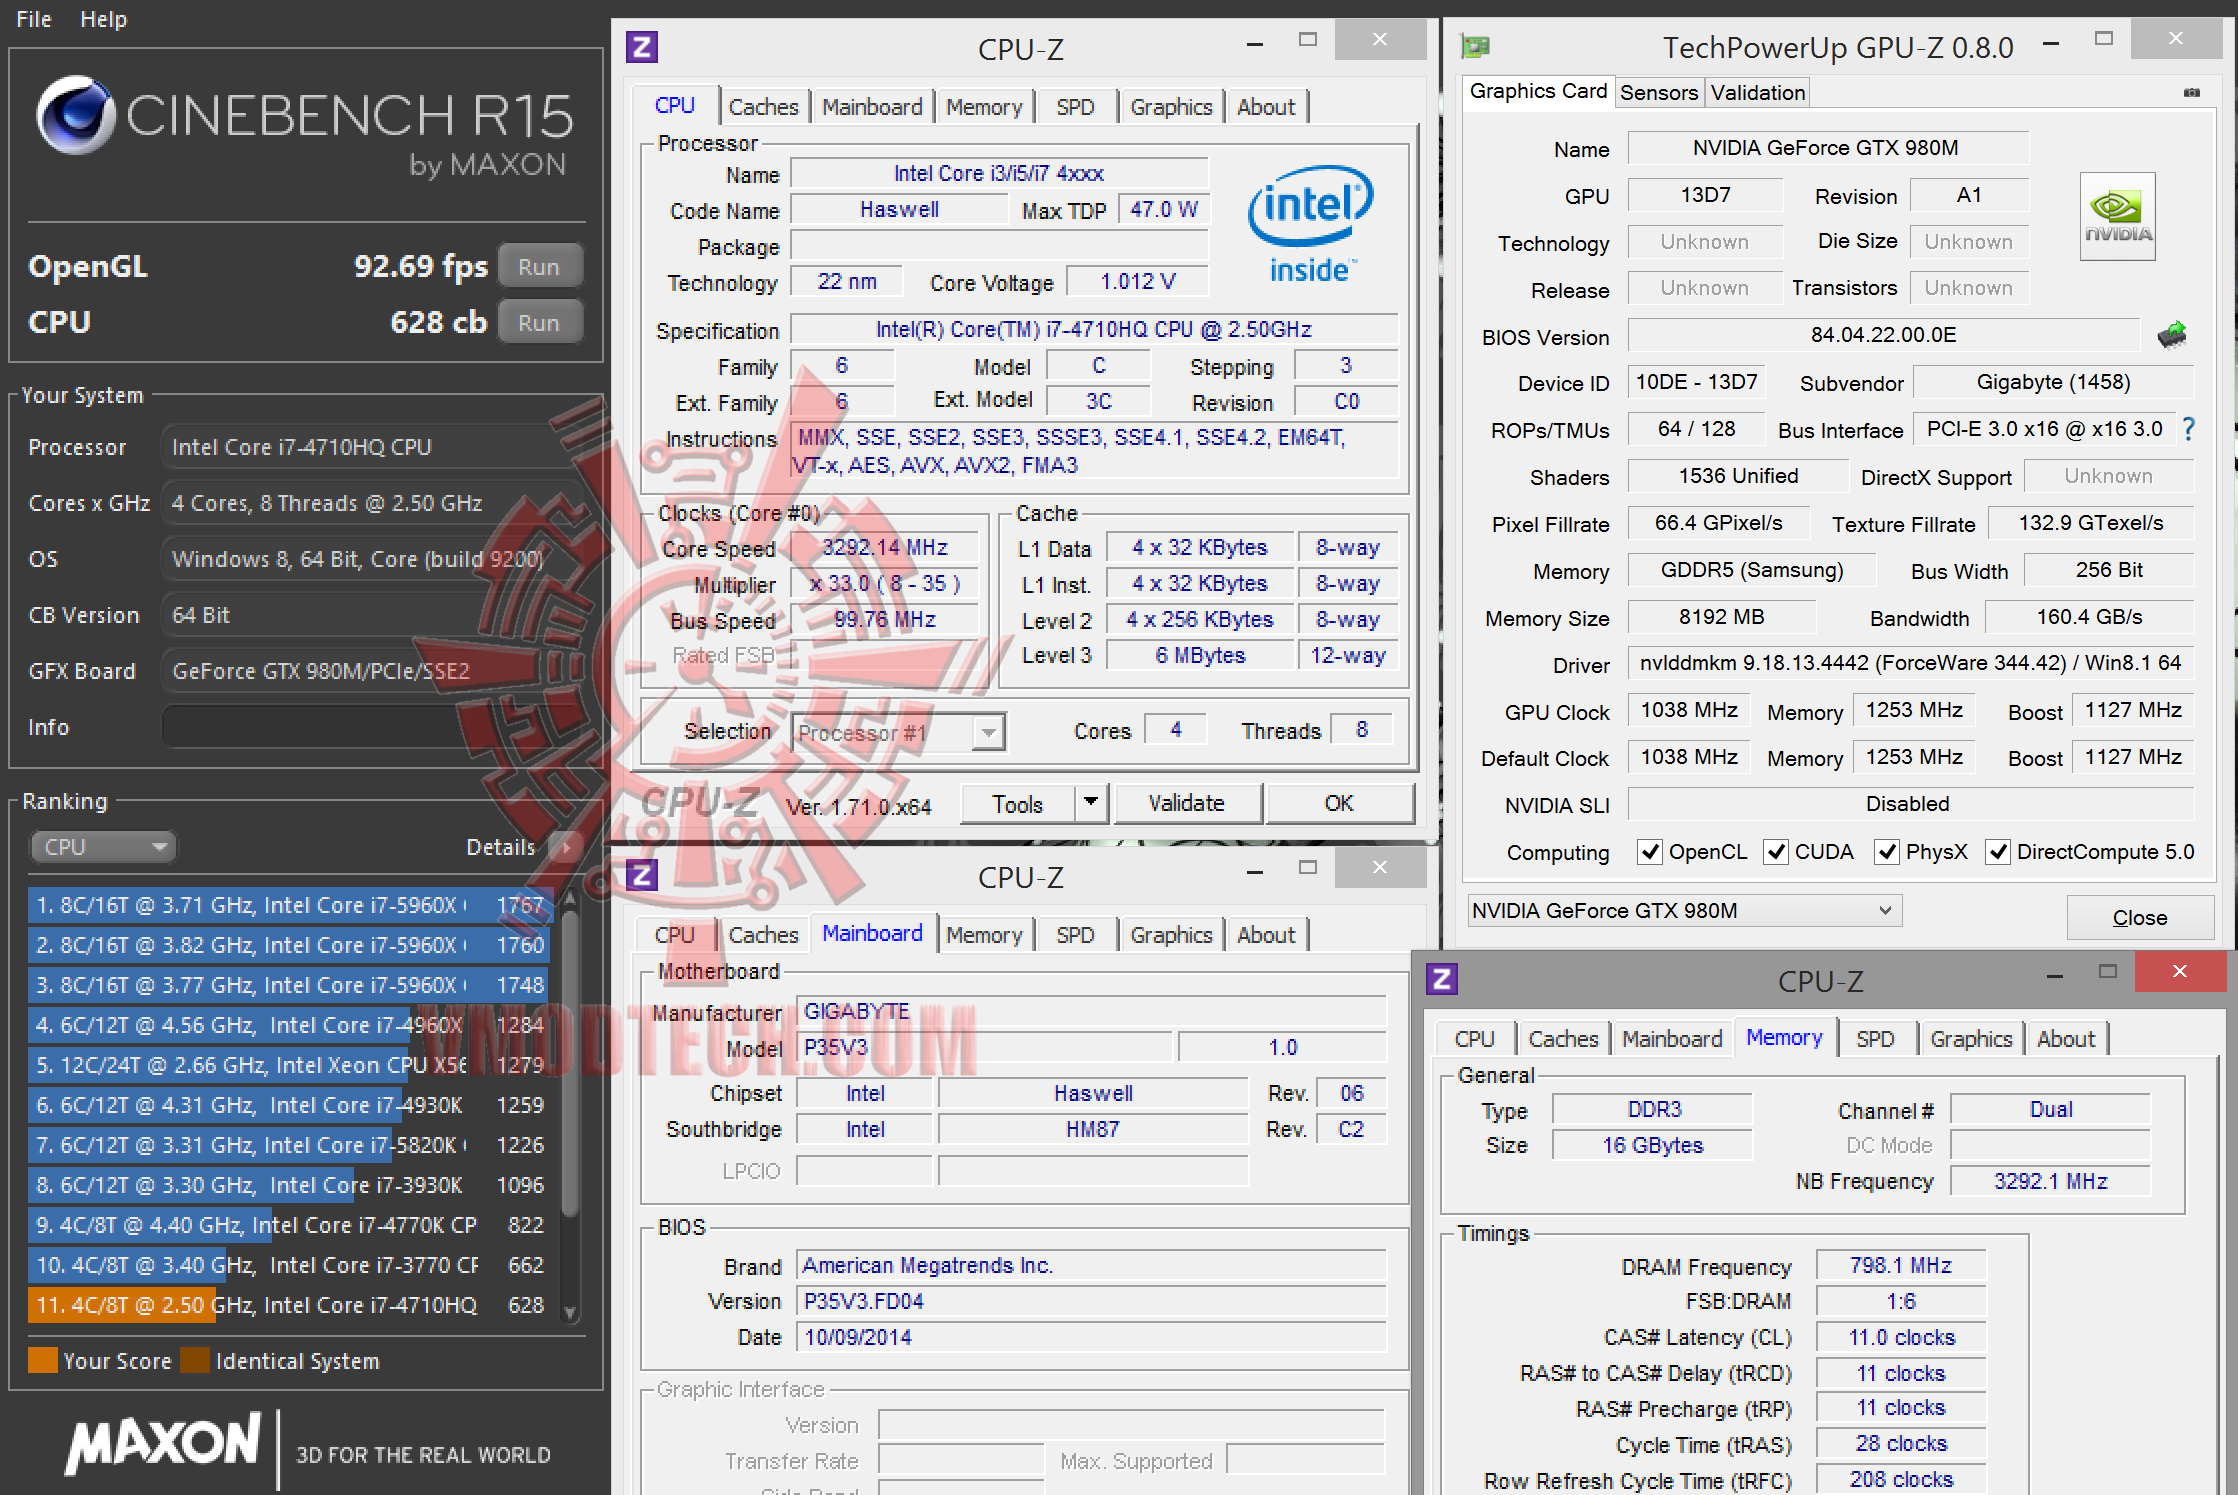Click the ranking list scrollbar
The width and height of the screenshot is (2238, 1495).
(x=570, y=1060)
